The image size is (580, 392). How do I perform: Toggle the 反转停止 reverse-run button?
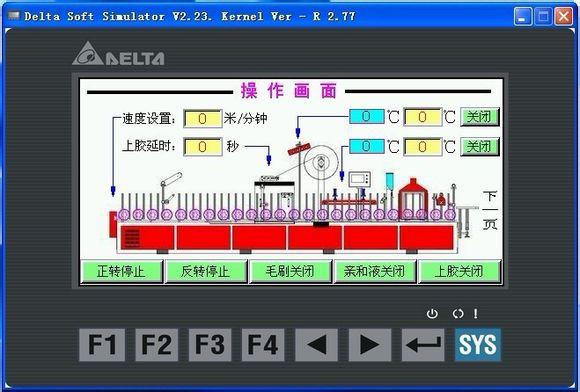coord(206,271)
